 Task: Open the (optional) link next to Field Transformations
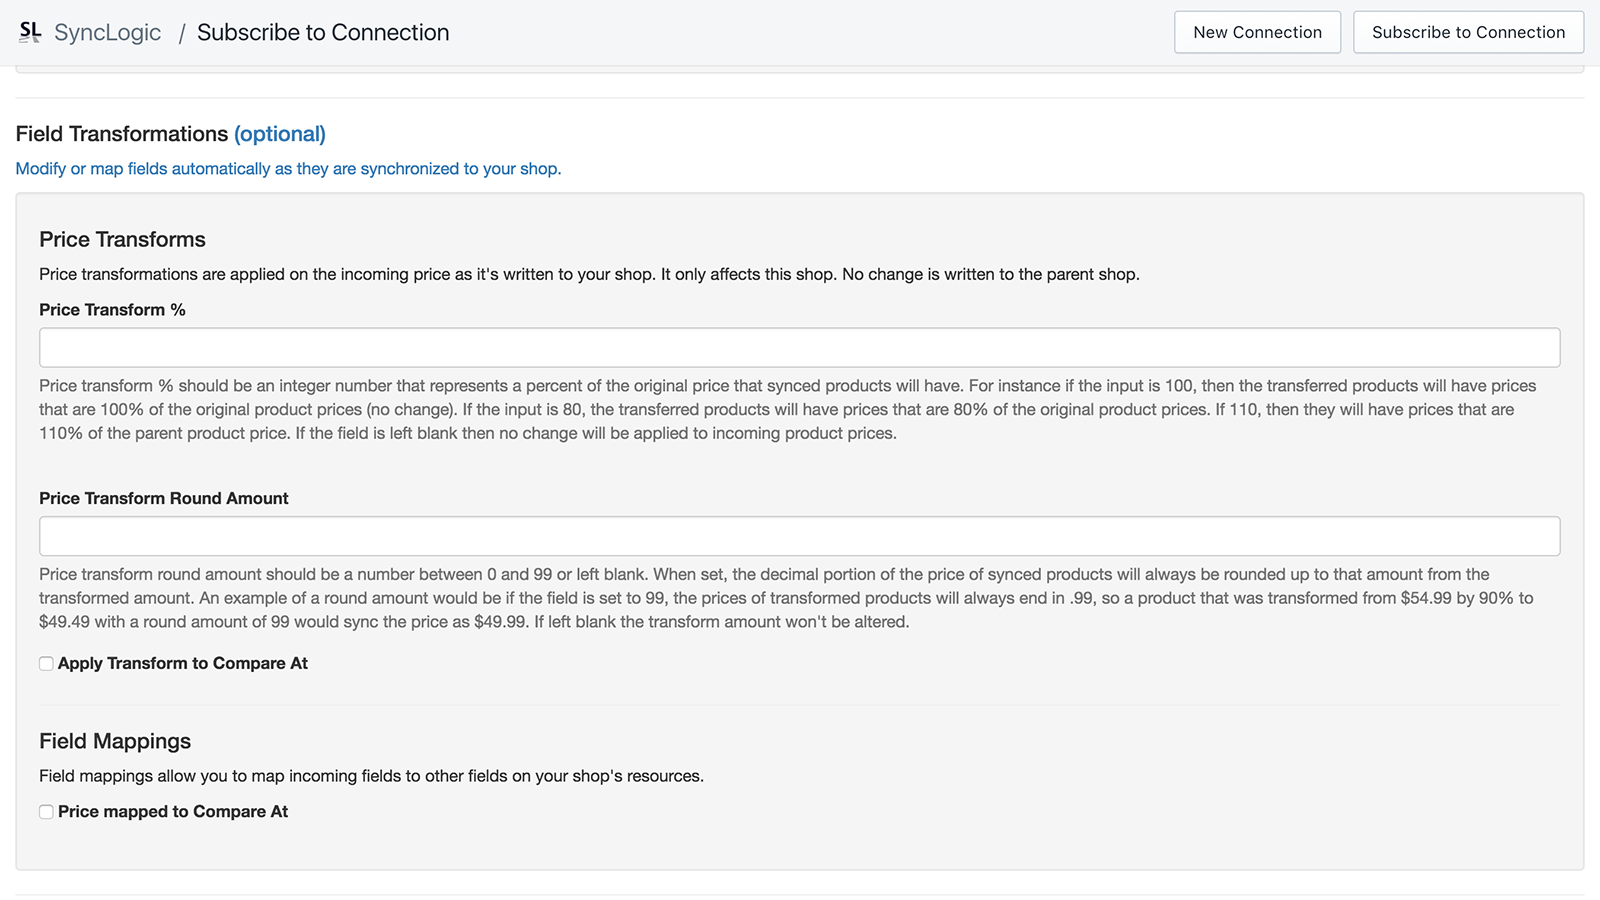pos(280,133)
